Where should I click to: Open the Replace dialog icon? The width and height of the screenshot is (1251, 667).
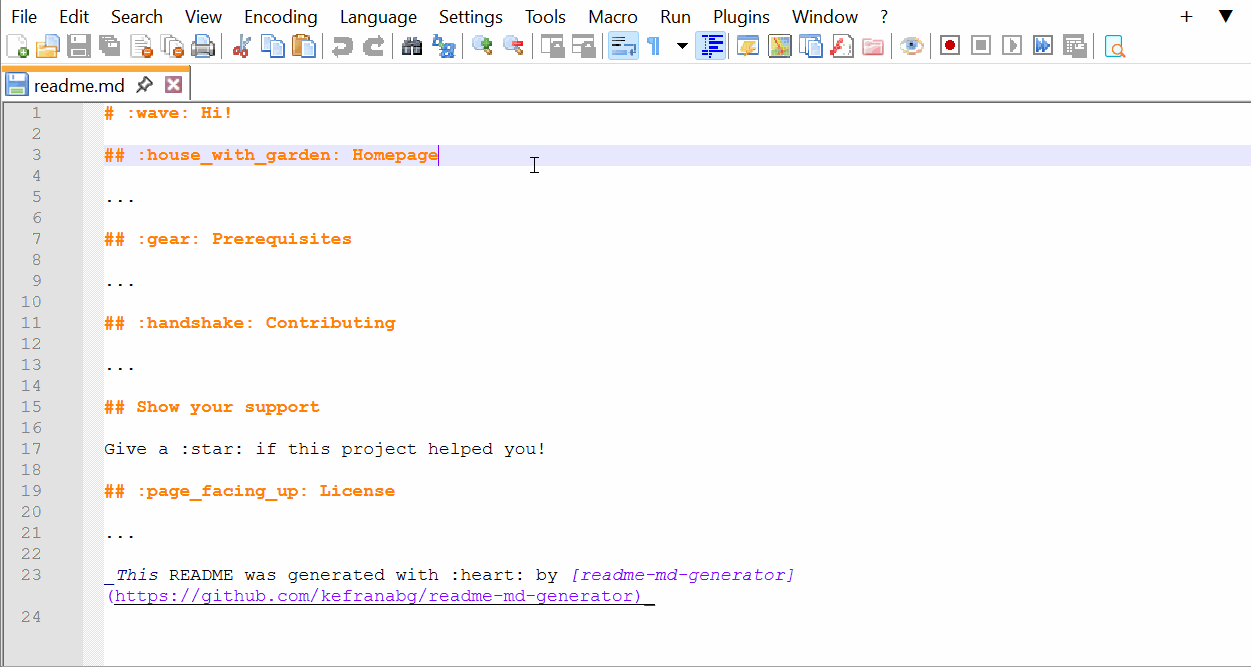tap(443, 45)
